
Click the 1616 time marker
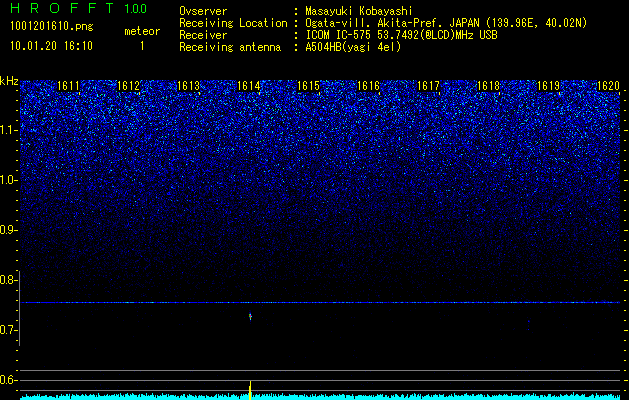coord(368,86)
